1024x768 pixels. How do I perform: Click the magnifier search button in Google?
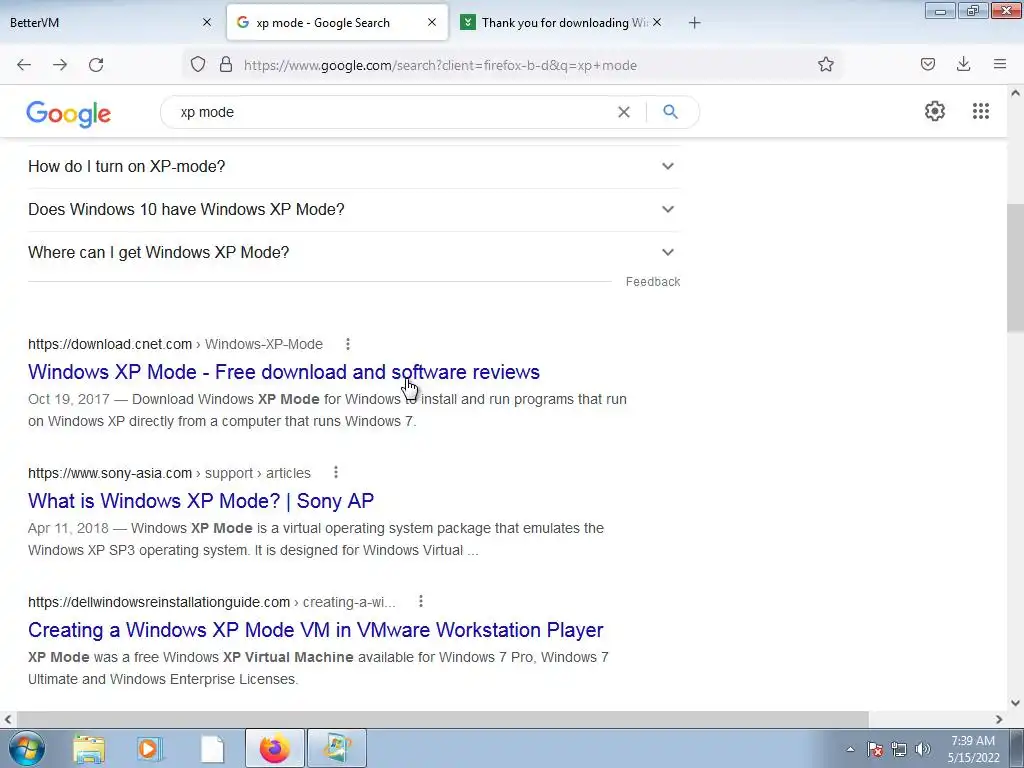670,112
